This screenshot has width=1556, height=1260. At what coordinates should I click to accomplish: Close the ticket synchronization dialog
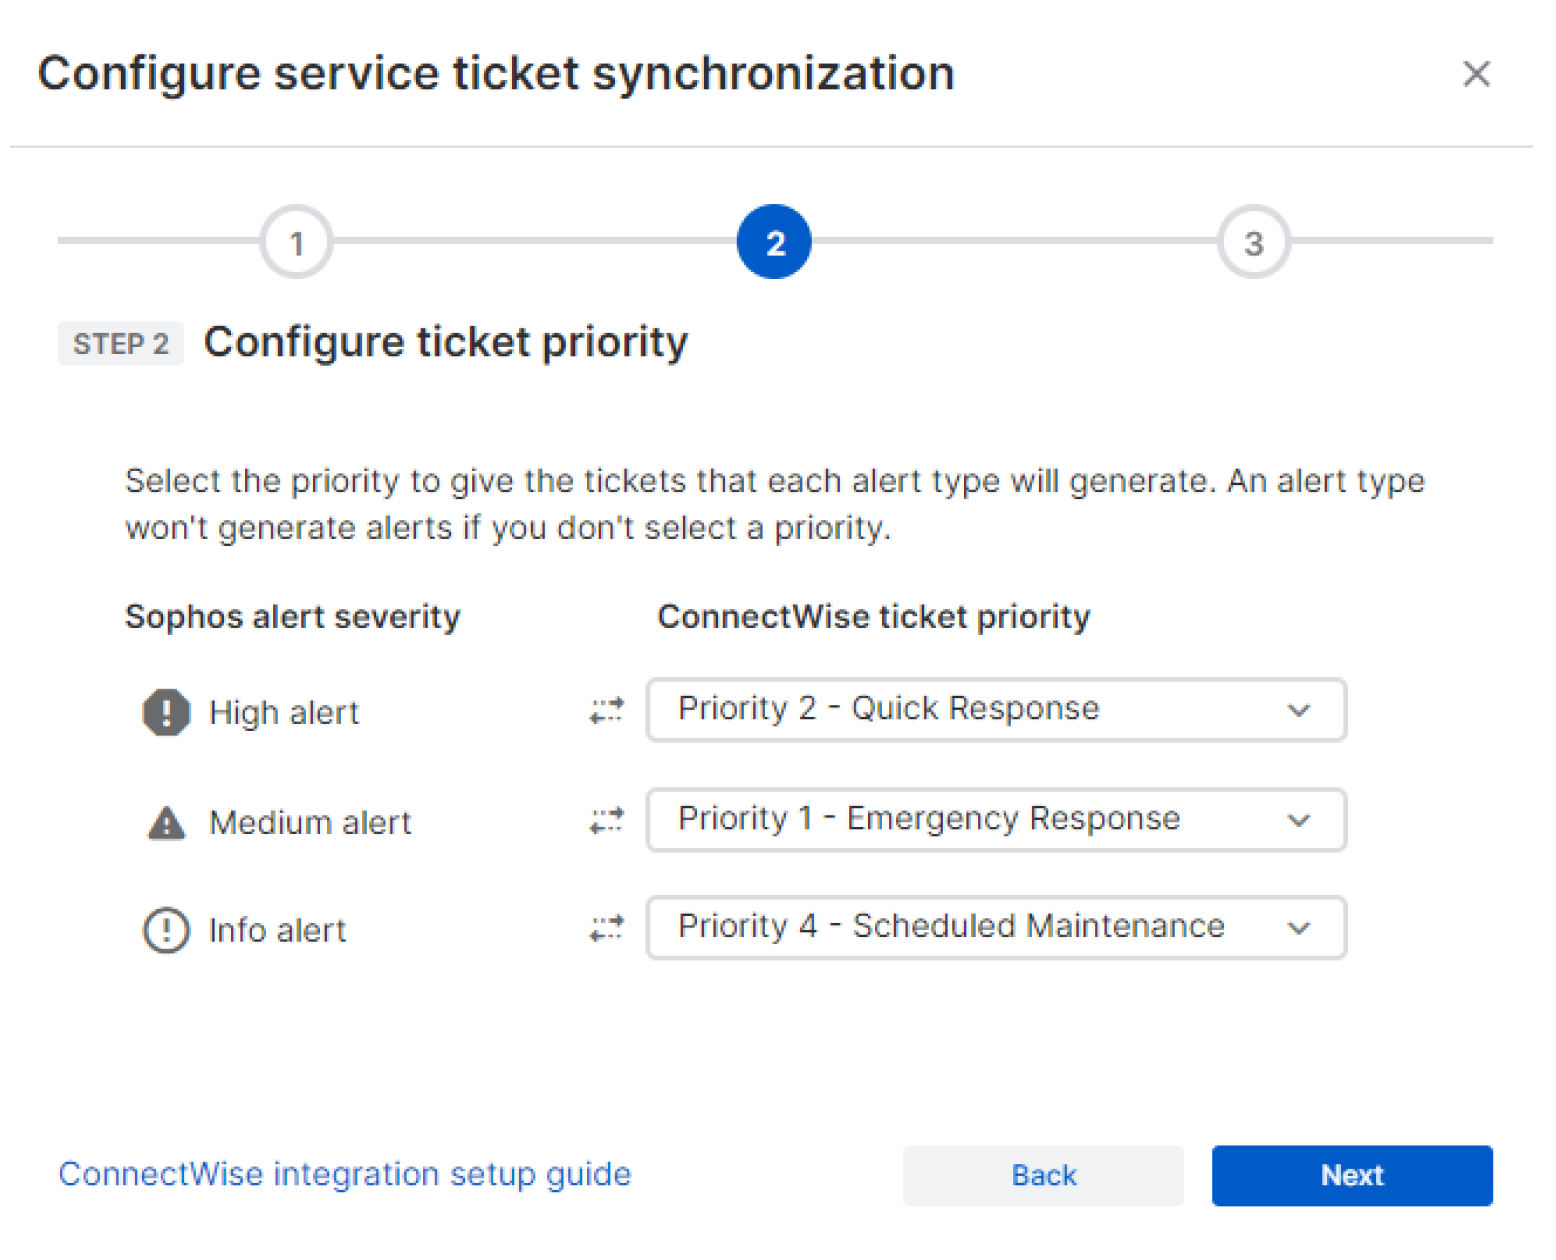click(1476, 74)
